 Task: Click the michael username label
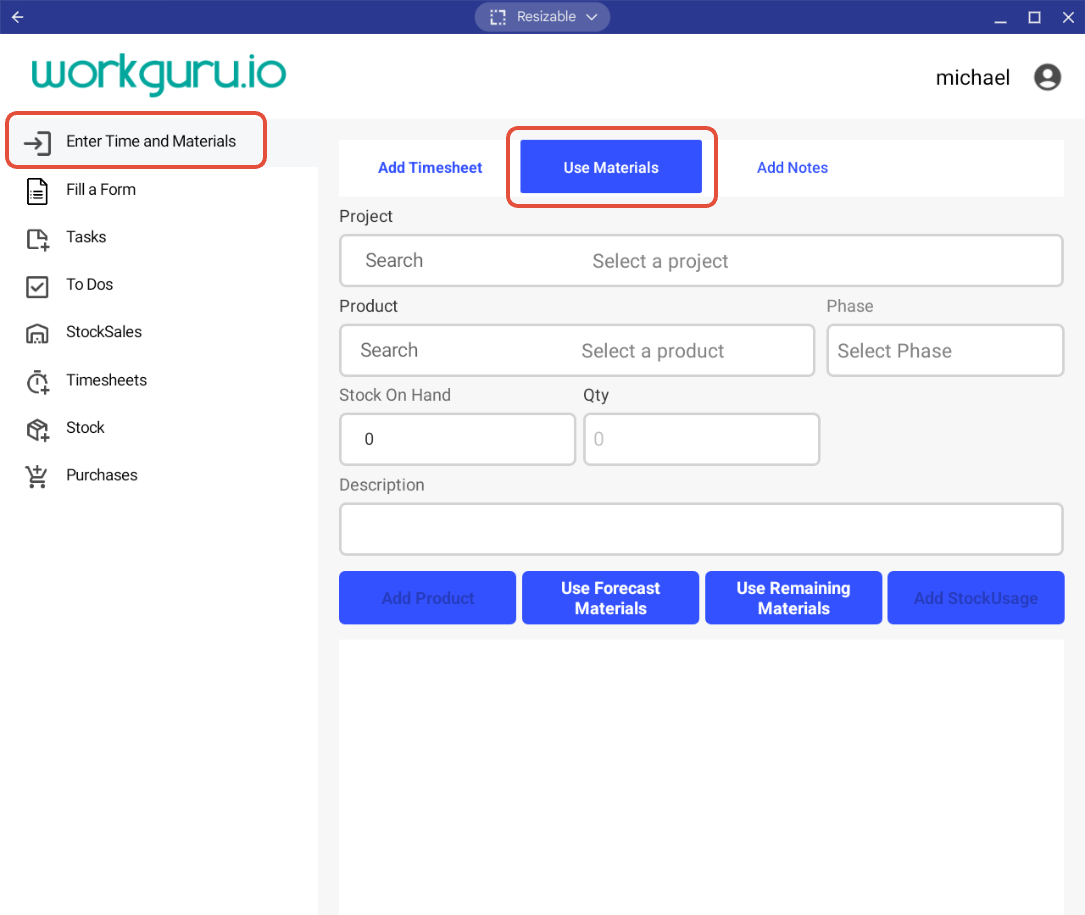tap(972, 78)
